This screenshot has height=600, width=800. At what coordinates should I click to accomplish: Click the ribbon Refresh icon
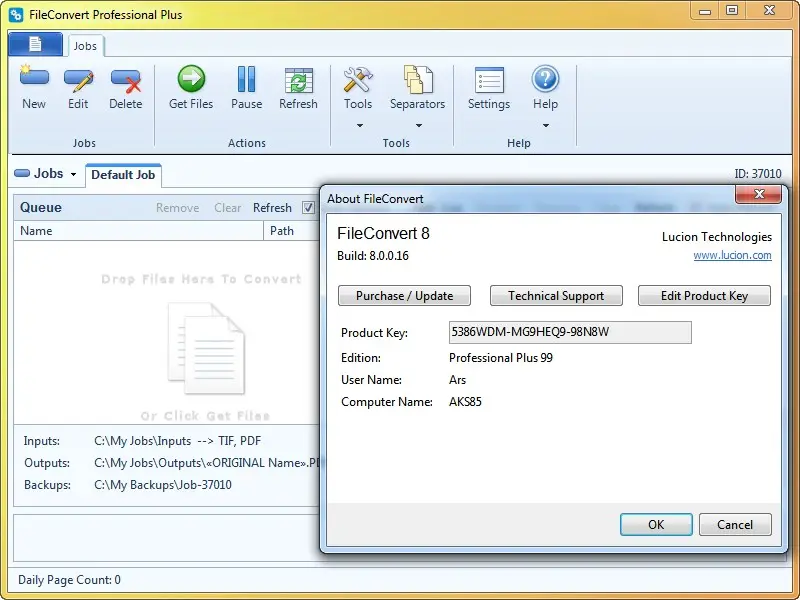[x=298, y=80]
